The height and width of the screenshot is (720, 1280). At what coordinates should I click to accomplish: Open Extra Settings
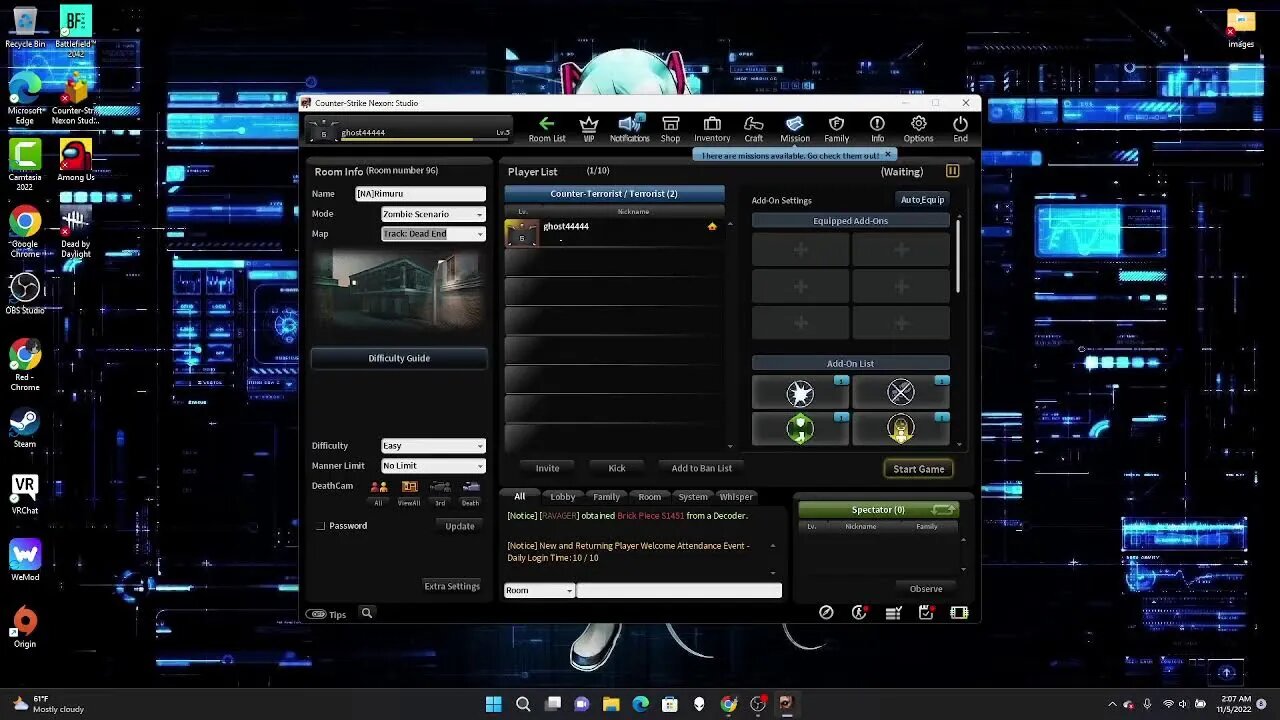452,586
